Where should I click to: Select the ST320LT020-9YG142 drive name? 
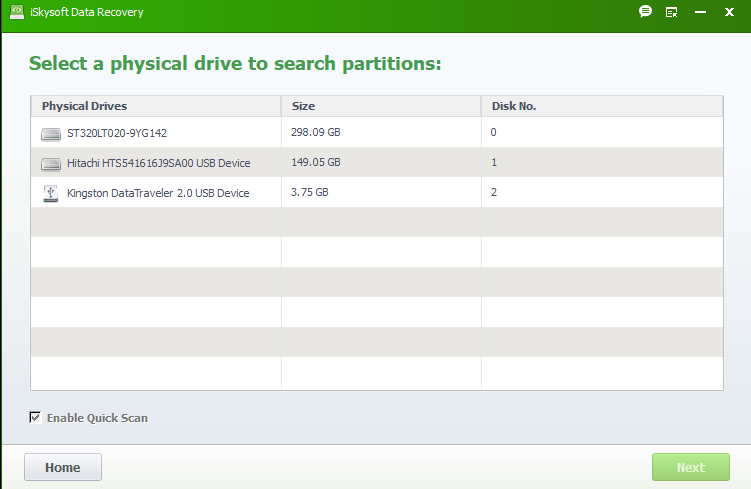[x=117, y=133]
